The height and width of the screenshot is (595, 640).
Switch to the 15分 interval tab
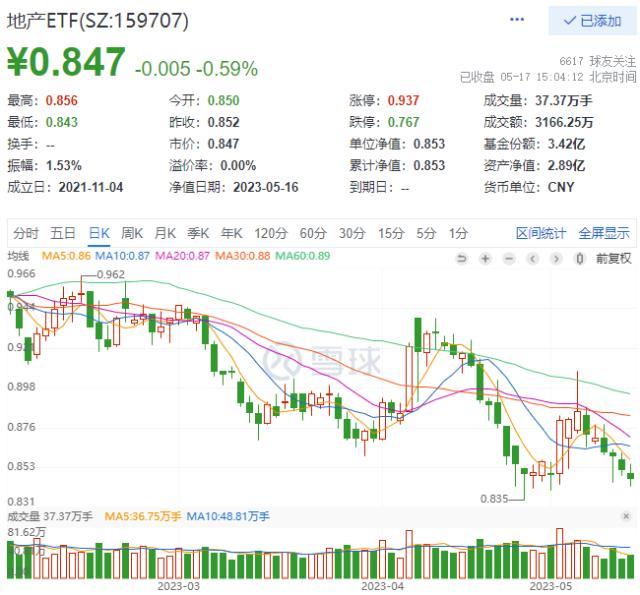coord(391,233)
